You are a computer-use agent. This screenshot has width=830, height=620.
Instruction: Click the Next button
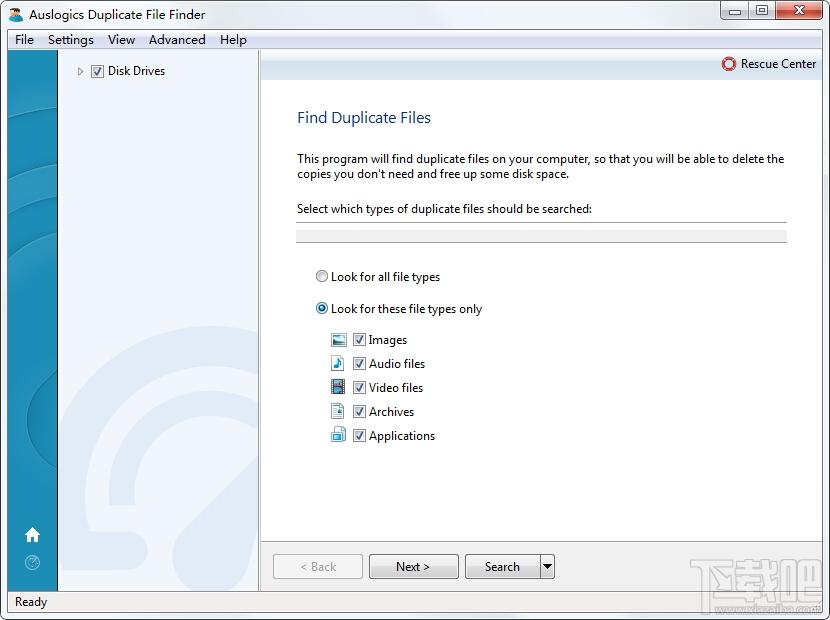click(x=413, y=567)
